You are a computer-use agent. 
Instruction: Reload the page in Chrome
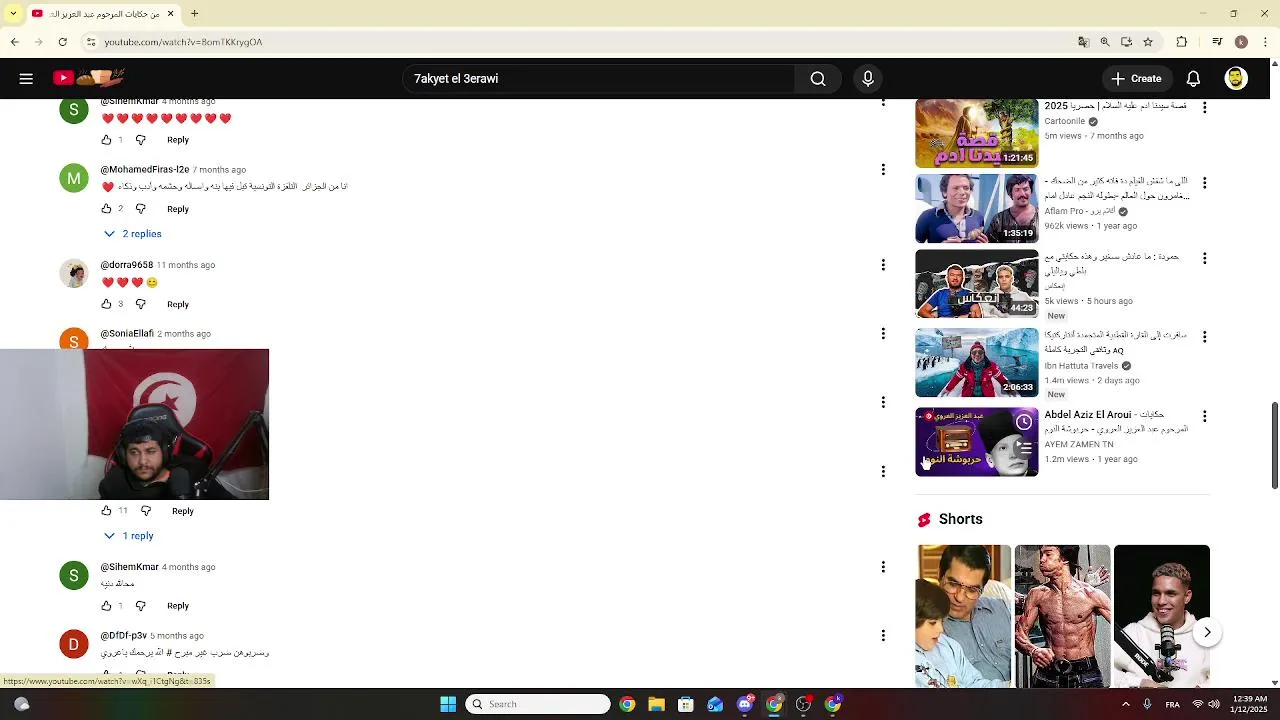[x=62, y=42]
